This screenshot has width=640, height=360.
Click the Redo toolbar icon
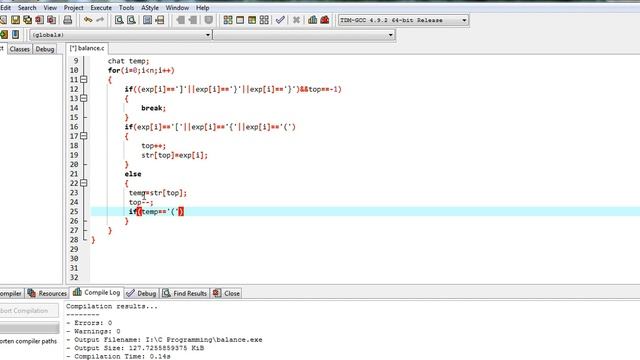click(100, 20)
